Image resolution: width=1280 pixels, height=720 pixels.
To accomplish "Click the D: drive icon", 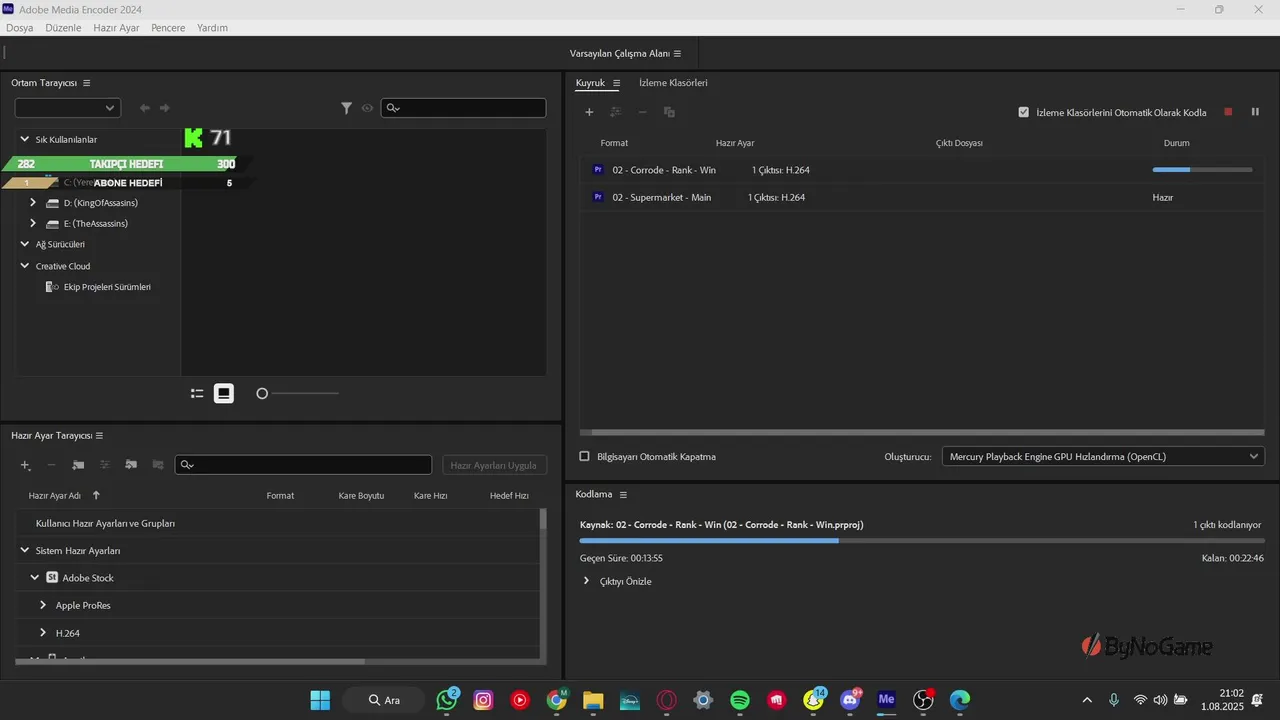I will tap(52, 203).
